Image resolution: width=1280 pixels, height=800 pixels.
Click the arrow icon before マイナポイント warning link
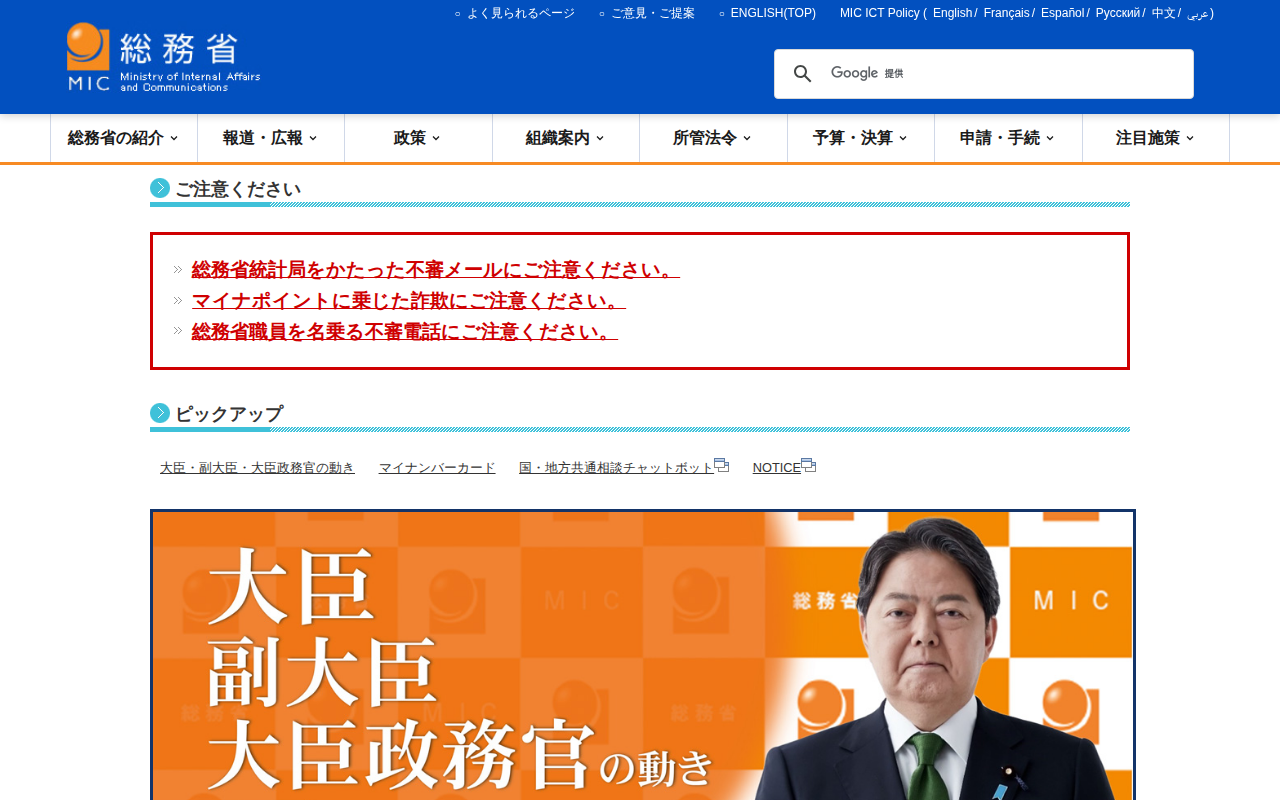[x=178, y=300]
